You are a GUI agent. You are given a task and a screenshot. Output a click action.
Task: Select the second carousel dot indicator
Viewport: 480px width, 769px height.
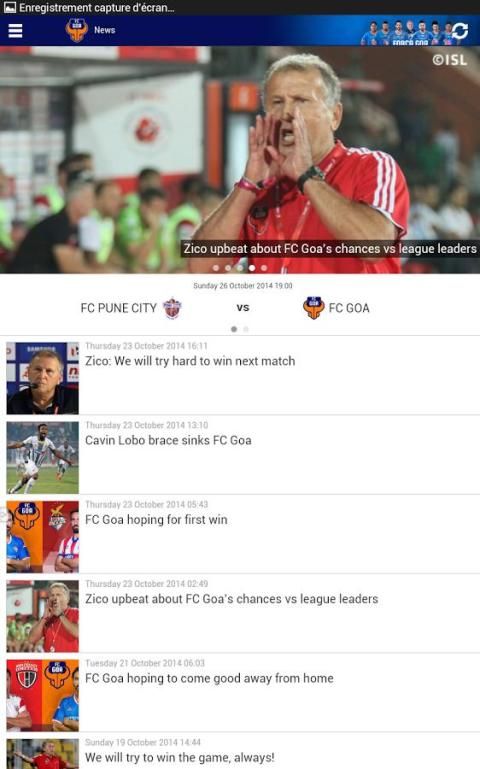tap(227, 268)
